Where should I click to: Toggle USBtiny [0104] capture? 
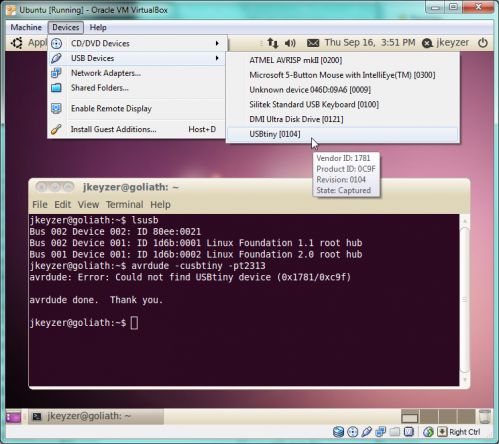point(343,134)
